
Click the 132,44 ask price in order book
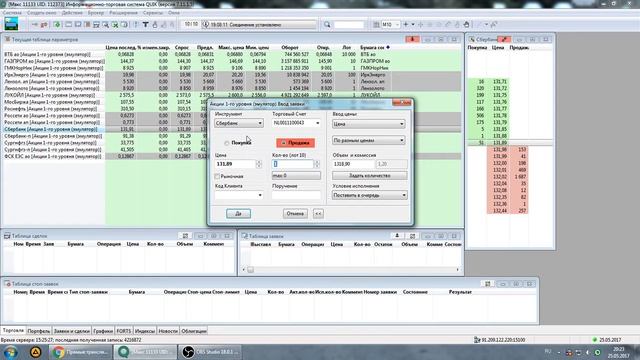coord(499,211)
